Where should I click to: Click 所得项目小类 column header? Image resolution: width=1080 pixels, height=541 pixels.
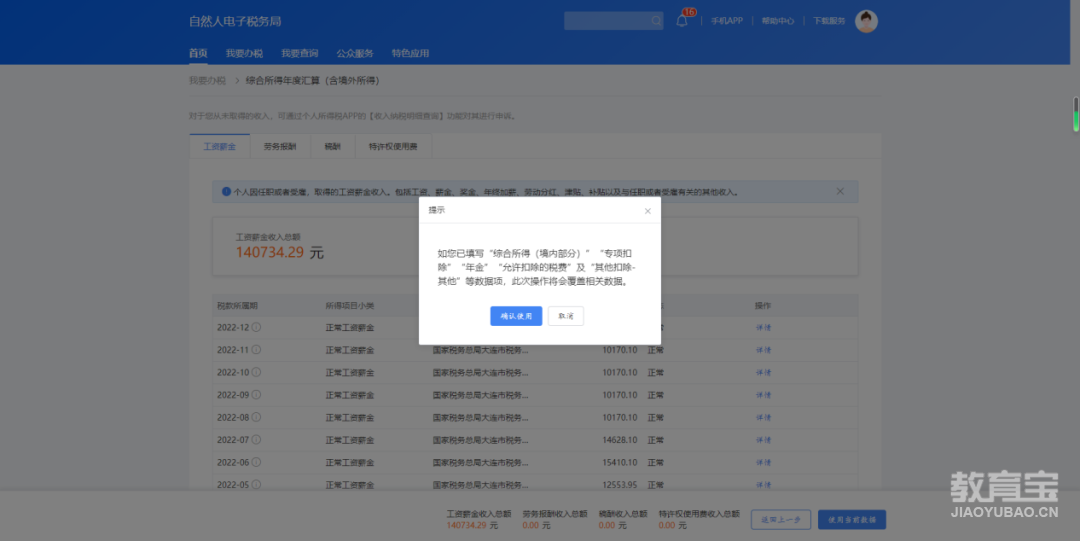coord(350,305)
